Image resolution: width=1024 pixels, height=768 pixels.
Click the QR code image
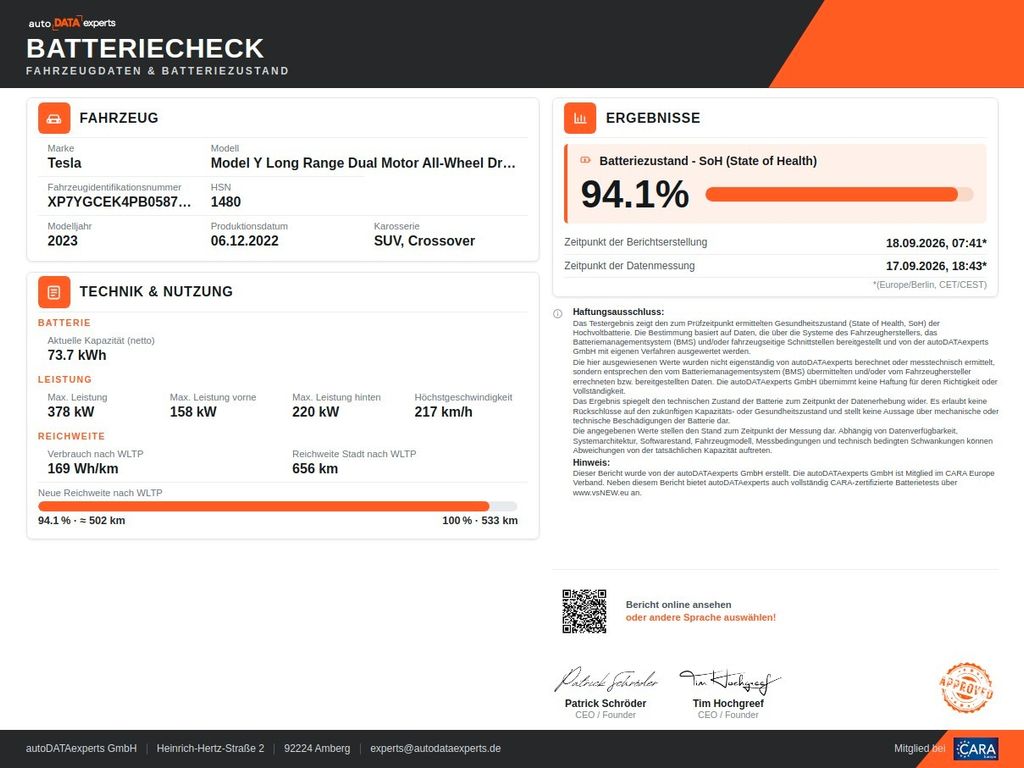584,611
